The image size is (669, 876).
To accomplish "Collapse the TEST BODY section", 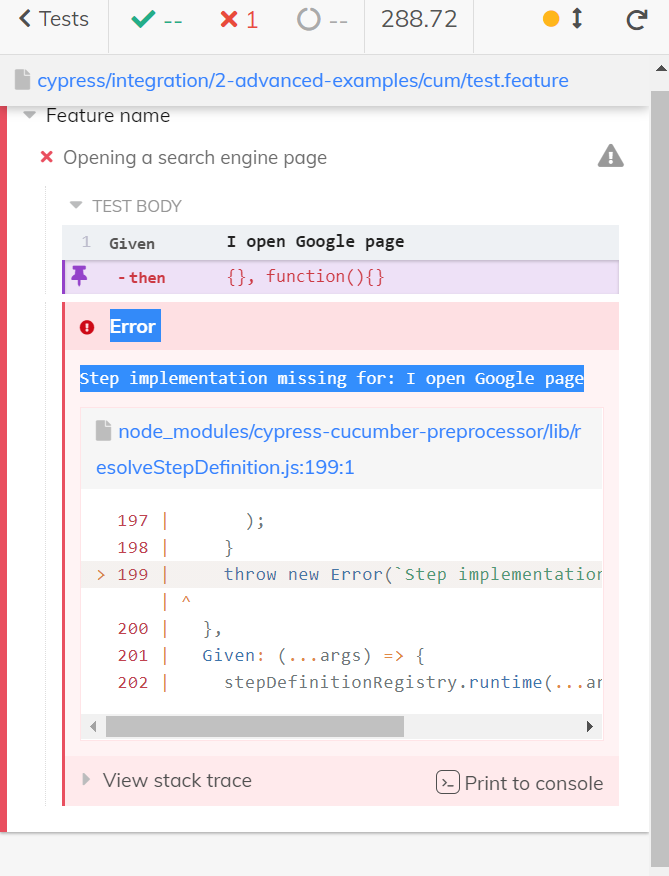I will [75, 206].
